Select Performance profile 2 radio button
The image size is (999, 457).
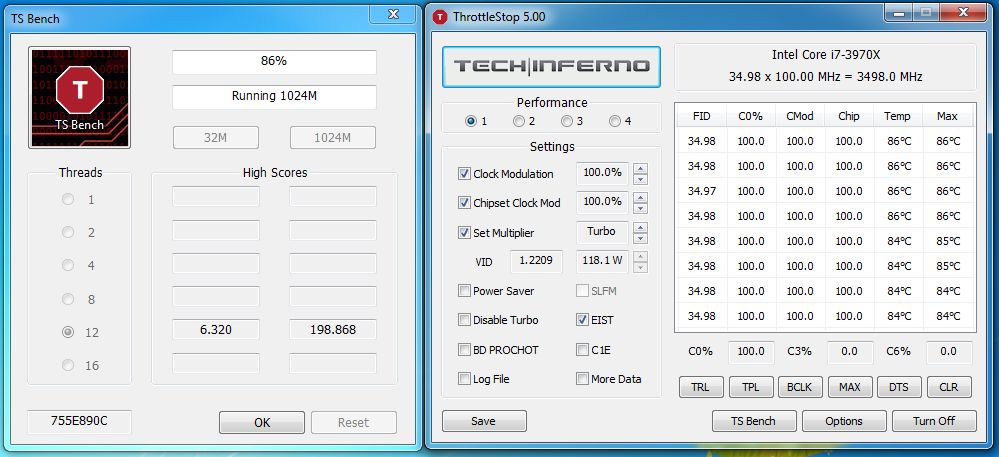(519, 121)
